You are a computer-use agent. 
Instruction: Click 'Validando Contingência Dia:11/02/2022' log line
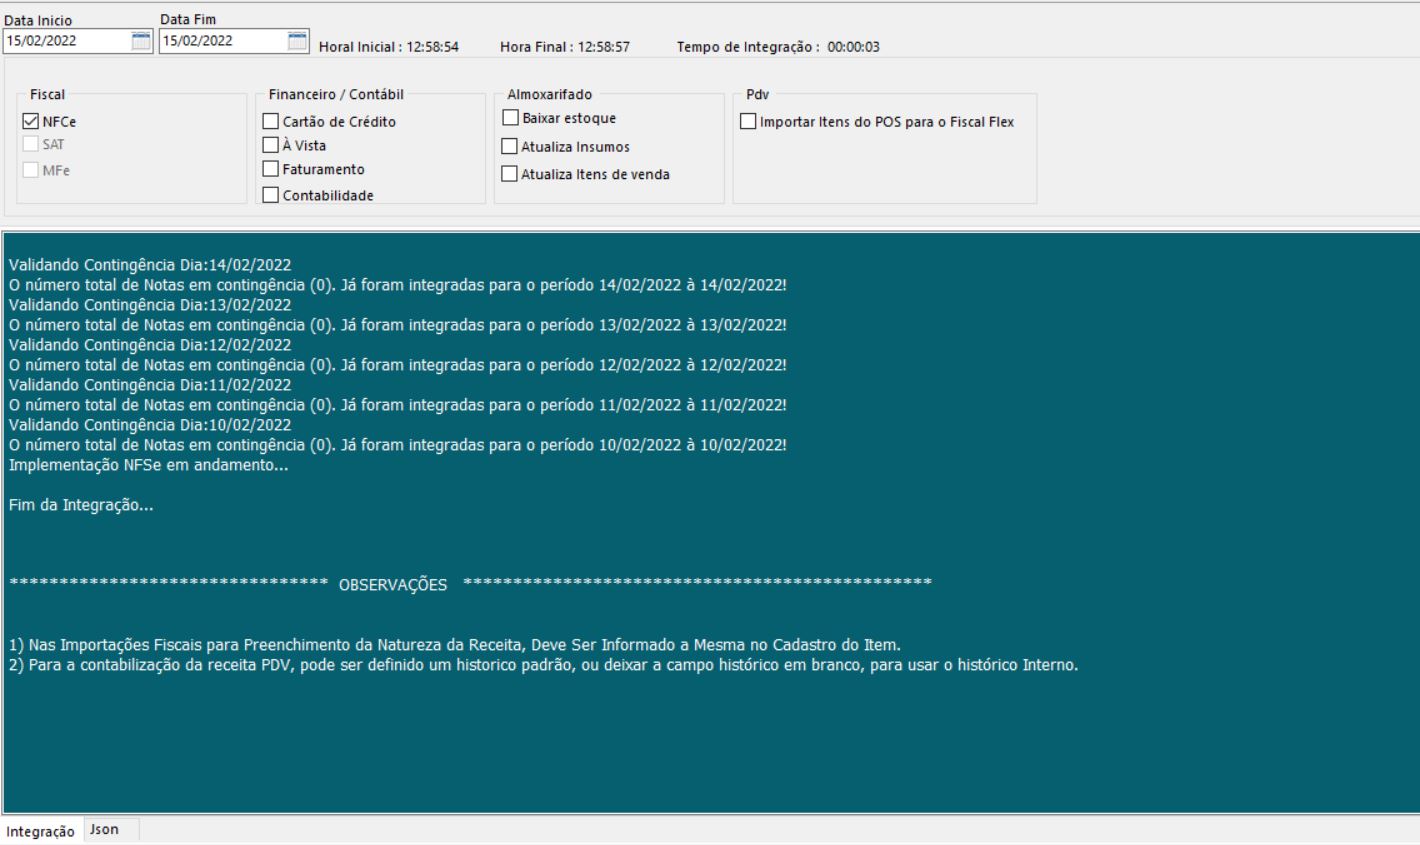tap(150, 385)
